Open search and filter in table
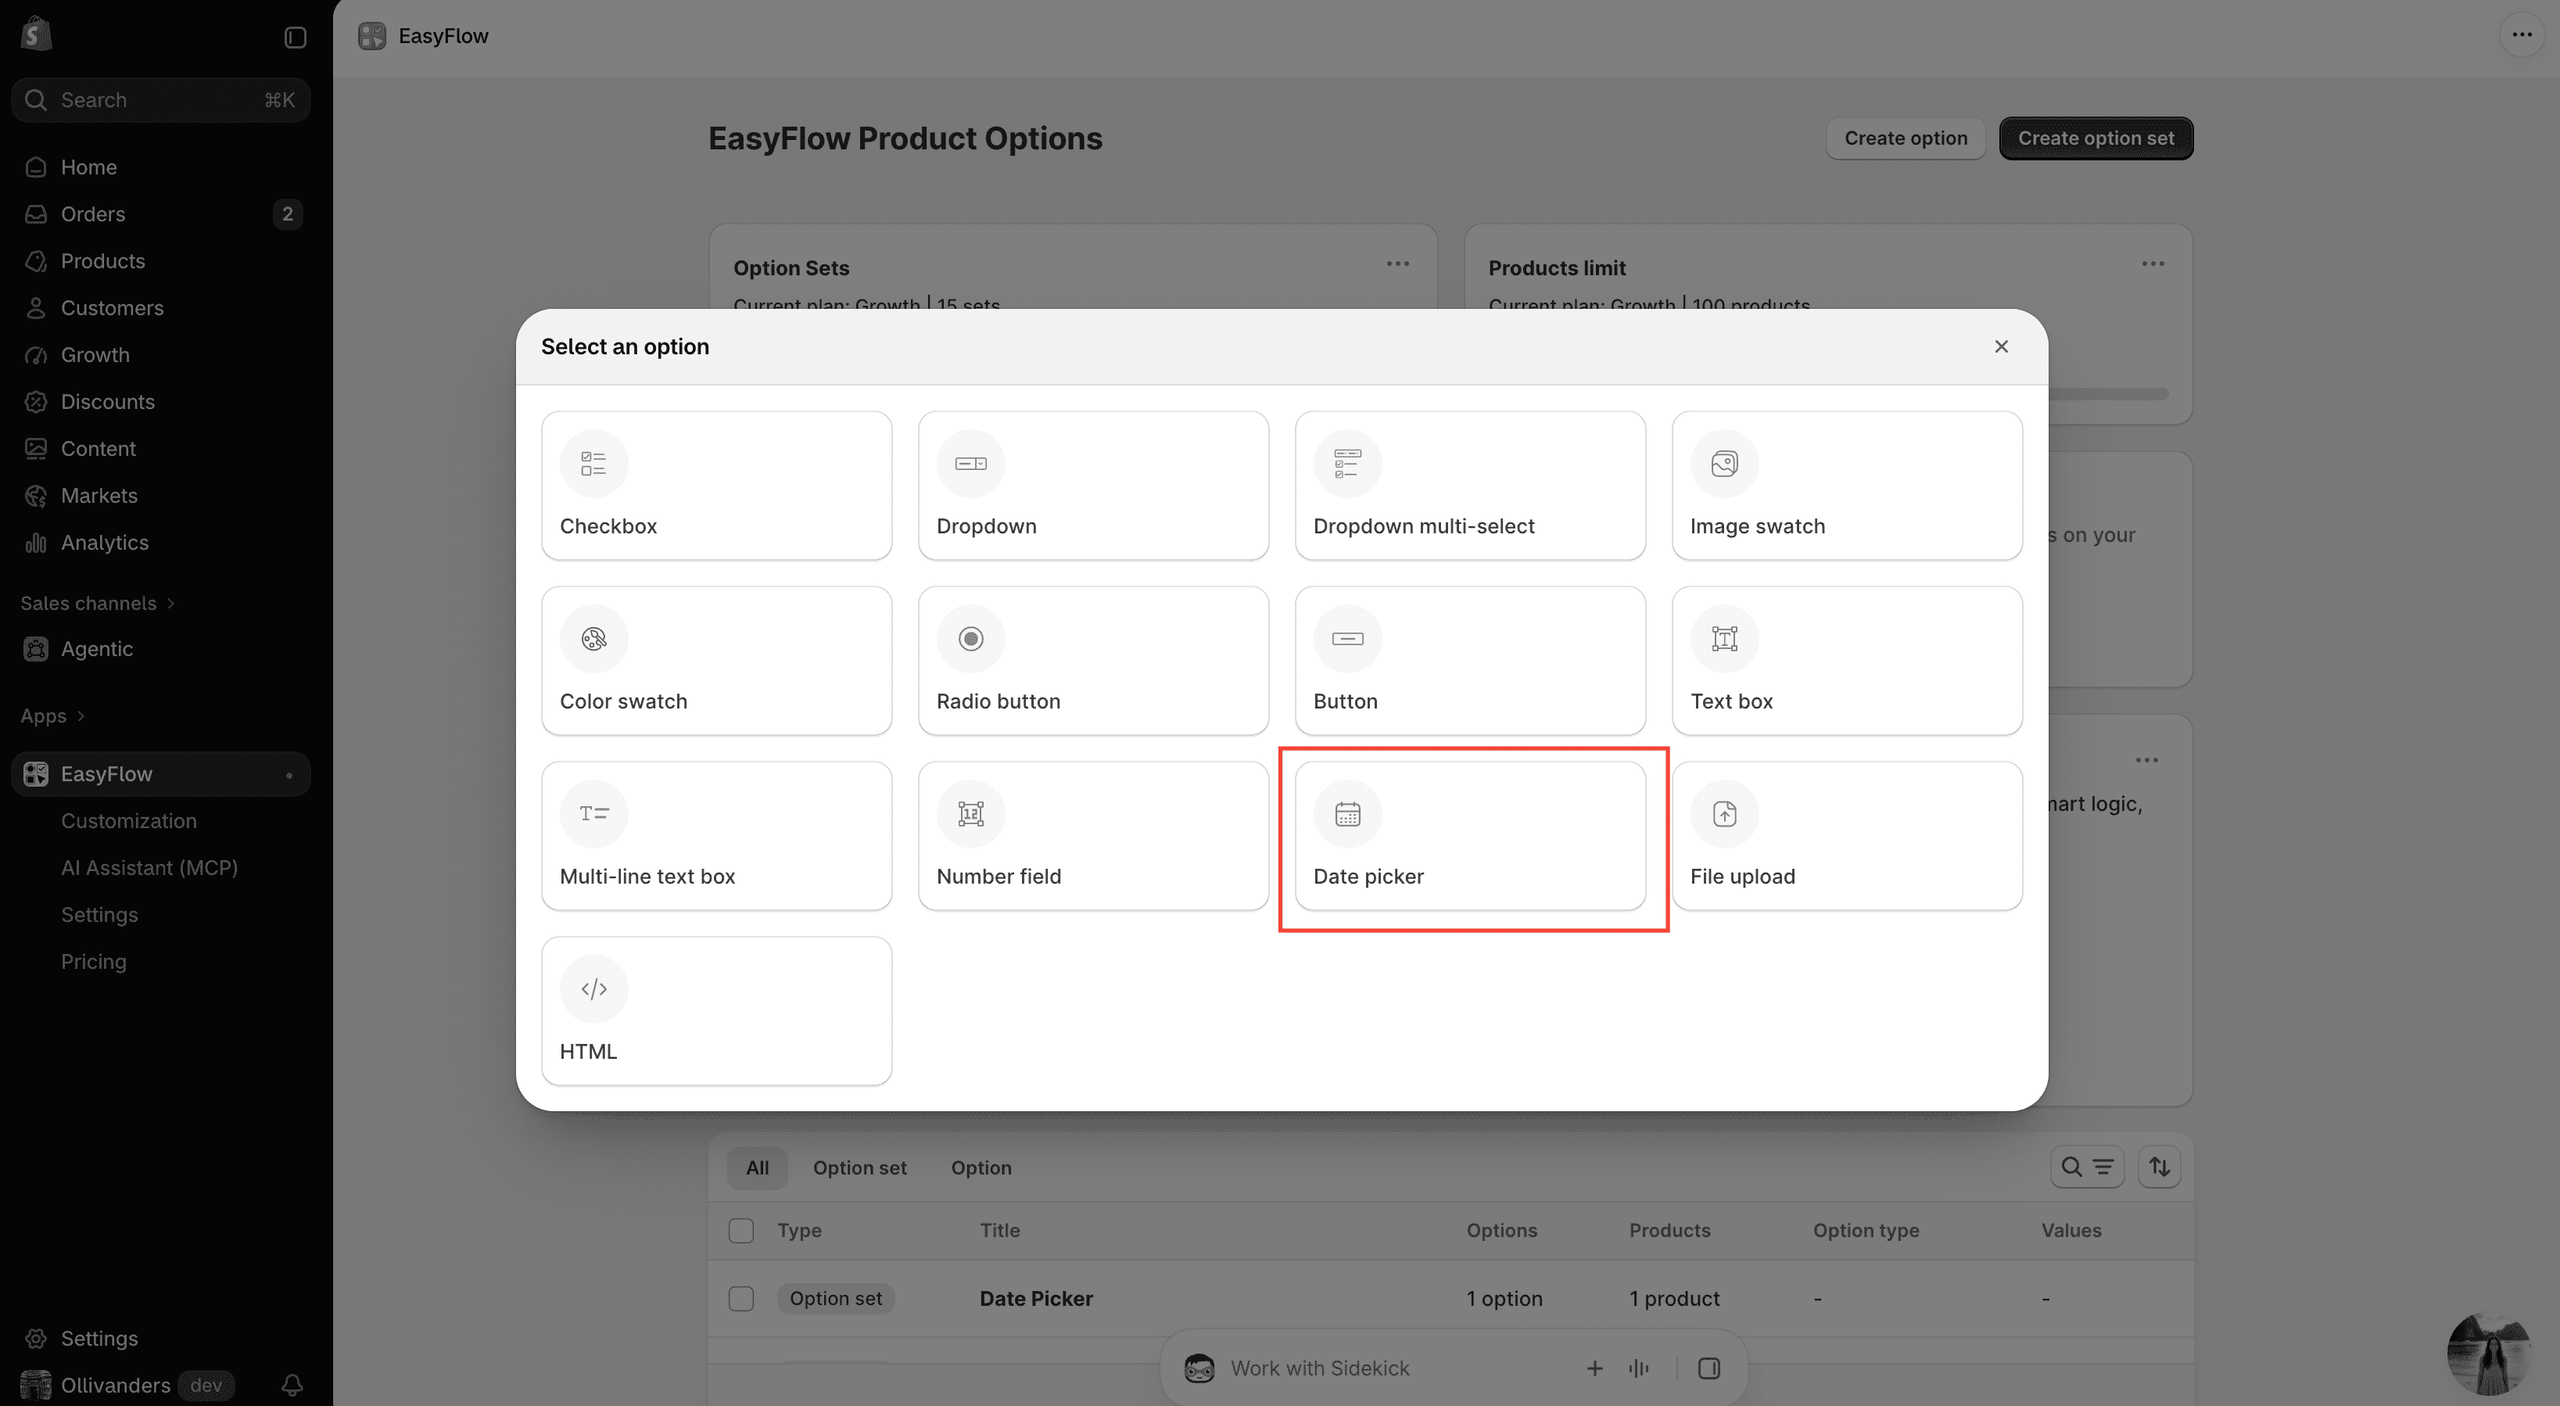The height and width of the screenshot is (1406, 2560). click(2087, 1167)
